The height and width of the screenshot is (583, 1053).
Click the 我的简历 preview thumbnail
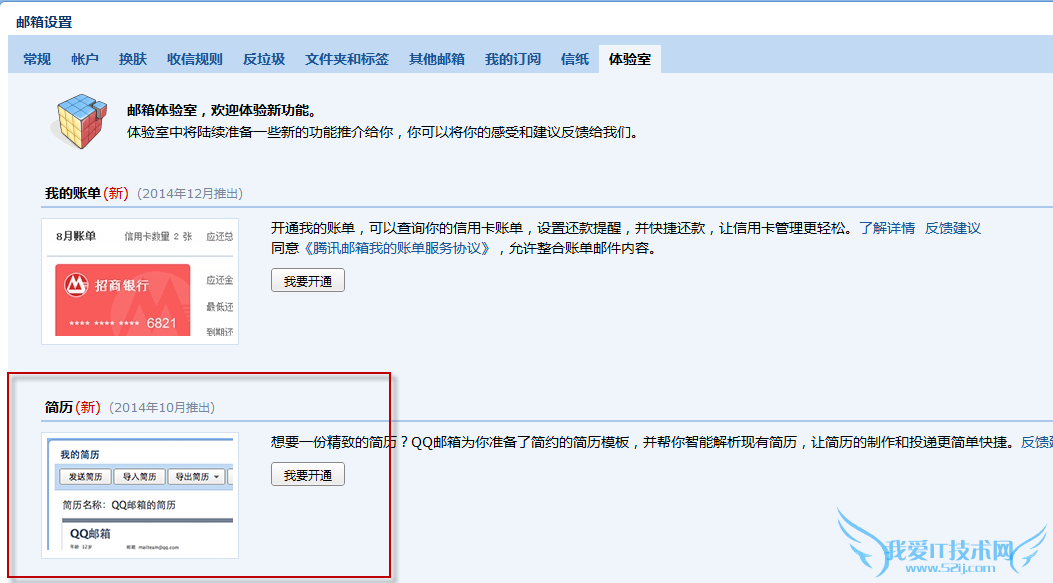point(140,496)
